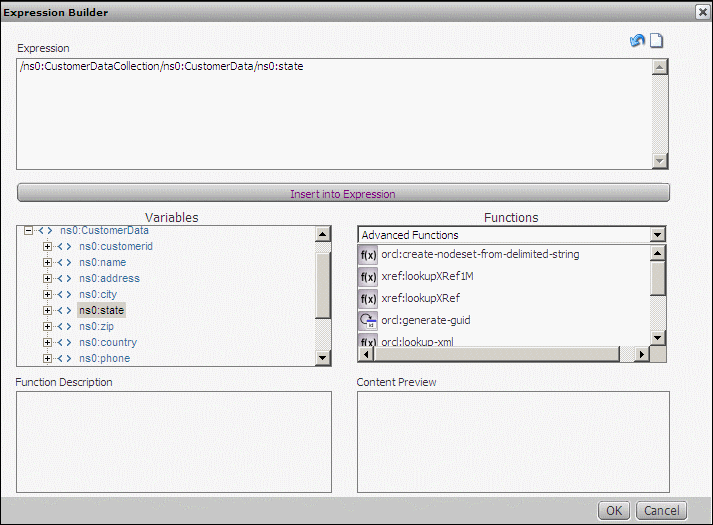Open the Advanced Functions dropdown
Viewport: 713px width, 525px height.
[657, 235]
